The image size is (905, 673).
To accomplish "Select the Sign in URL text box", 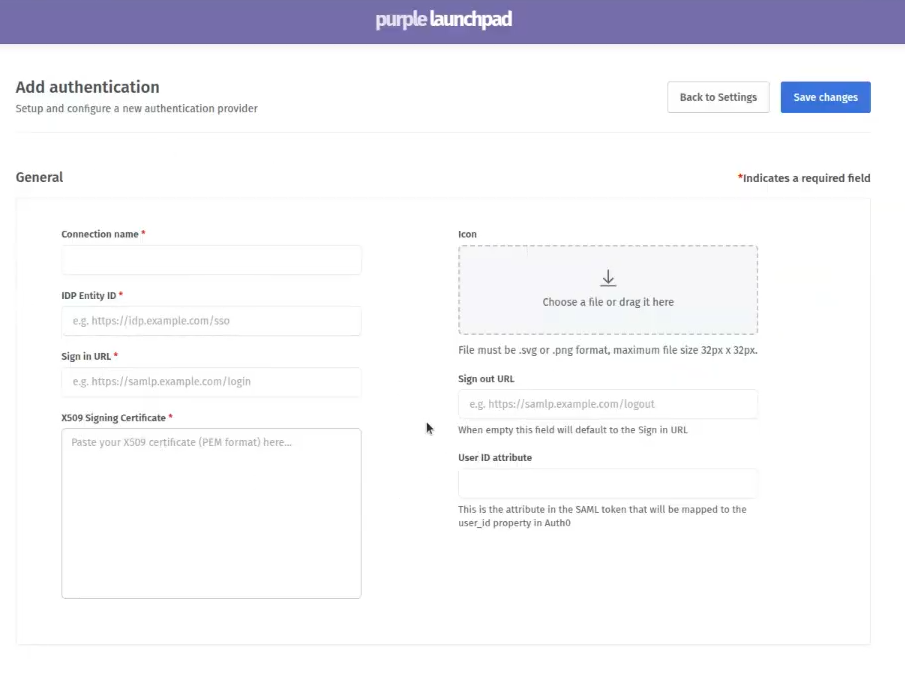I will coord(211,382).
